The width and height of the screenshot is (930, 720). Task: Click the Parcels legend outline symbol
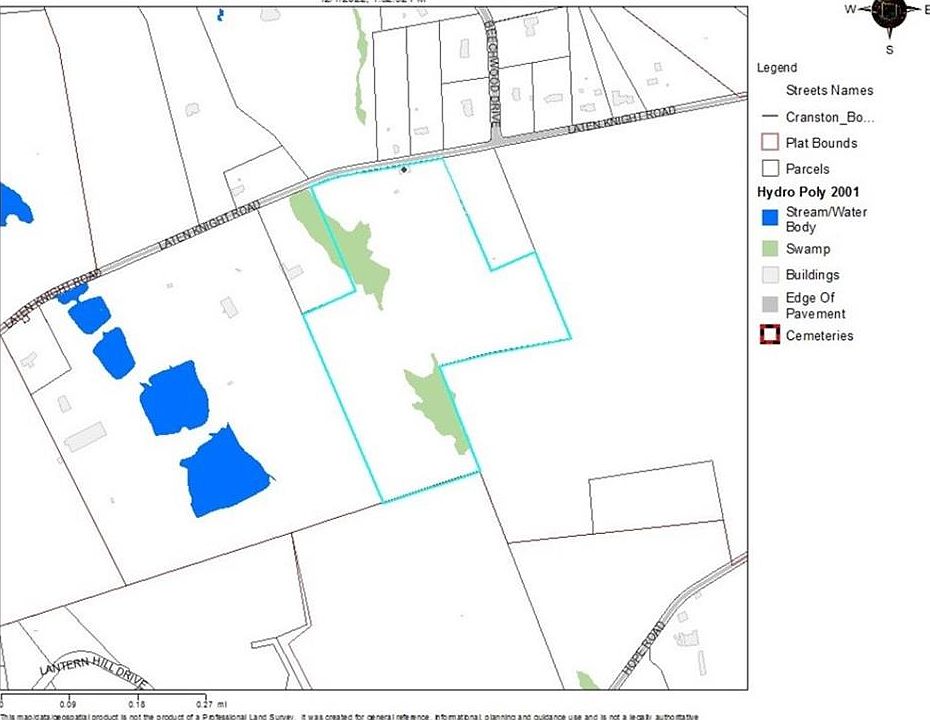point(770,168)
